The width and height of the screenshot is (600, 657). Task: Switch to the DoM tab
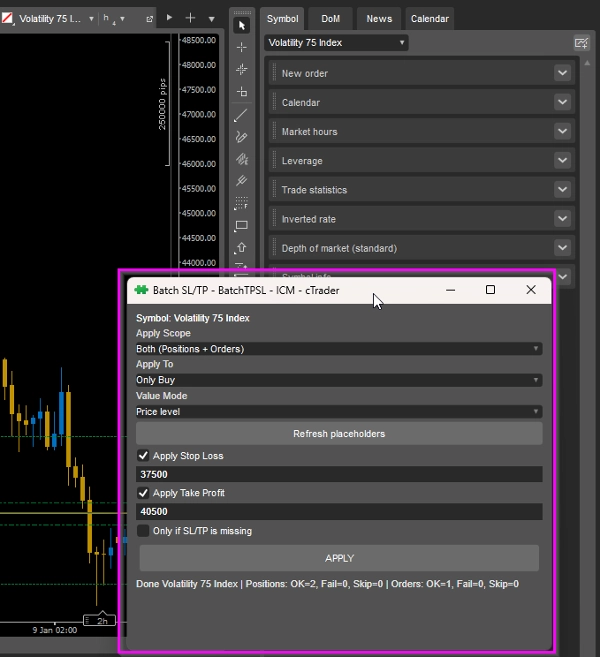(330, 18)
